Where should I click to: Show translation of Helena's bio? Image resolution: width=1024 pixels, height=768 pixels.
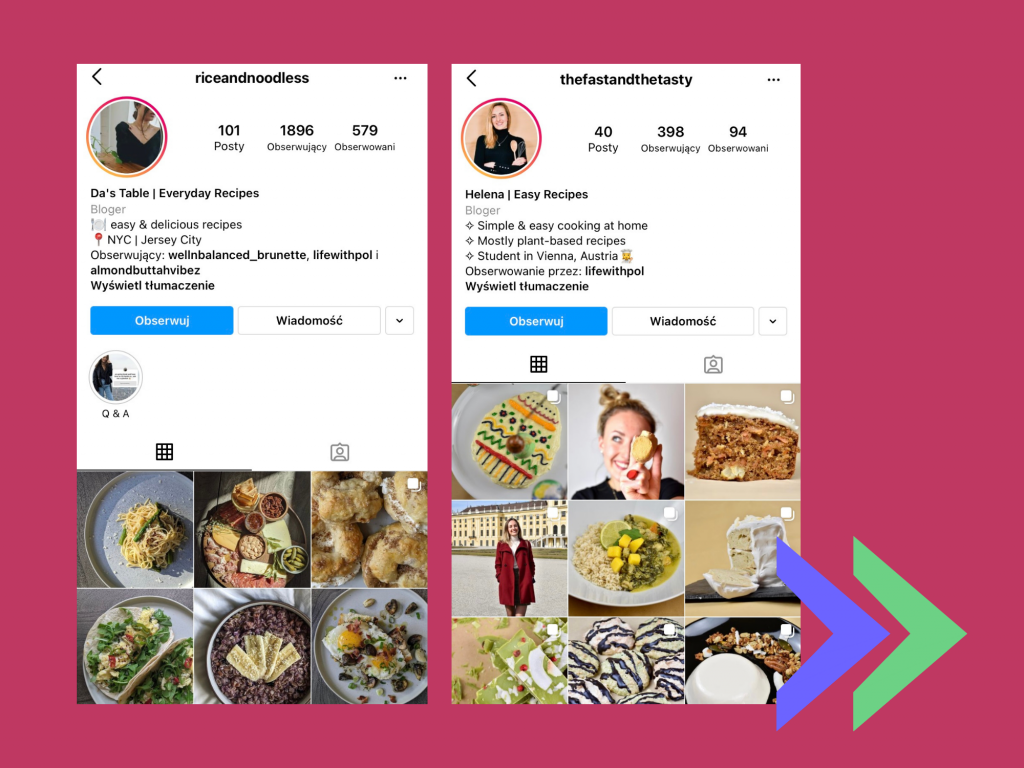click(527, 287)
